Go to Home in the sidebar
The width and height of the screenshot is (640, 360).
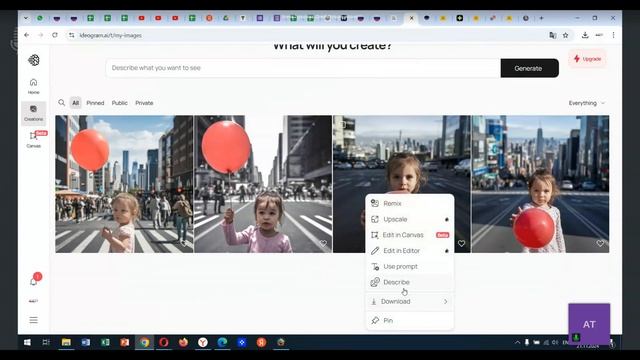coord(33,86)
